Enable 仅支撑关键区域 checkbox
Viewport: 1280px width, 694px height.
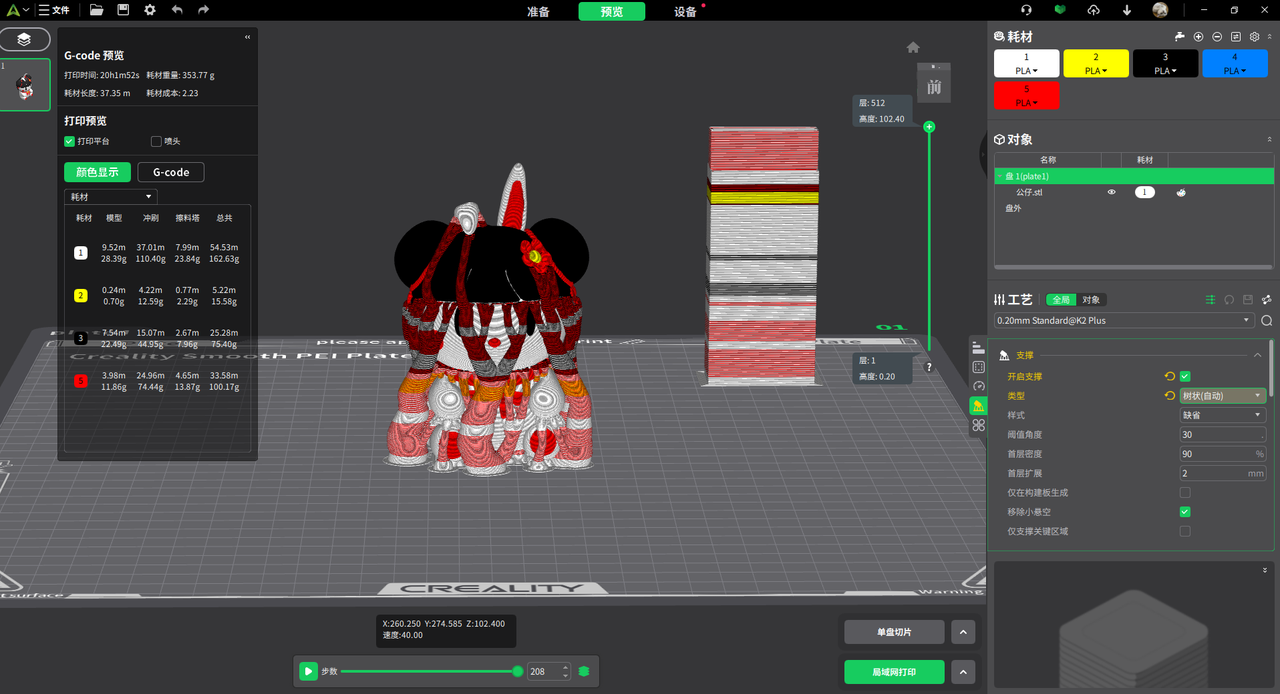[x=1185, y=531]
